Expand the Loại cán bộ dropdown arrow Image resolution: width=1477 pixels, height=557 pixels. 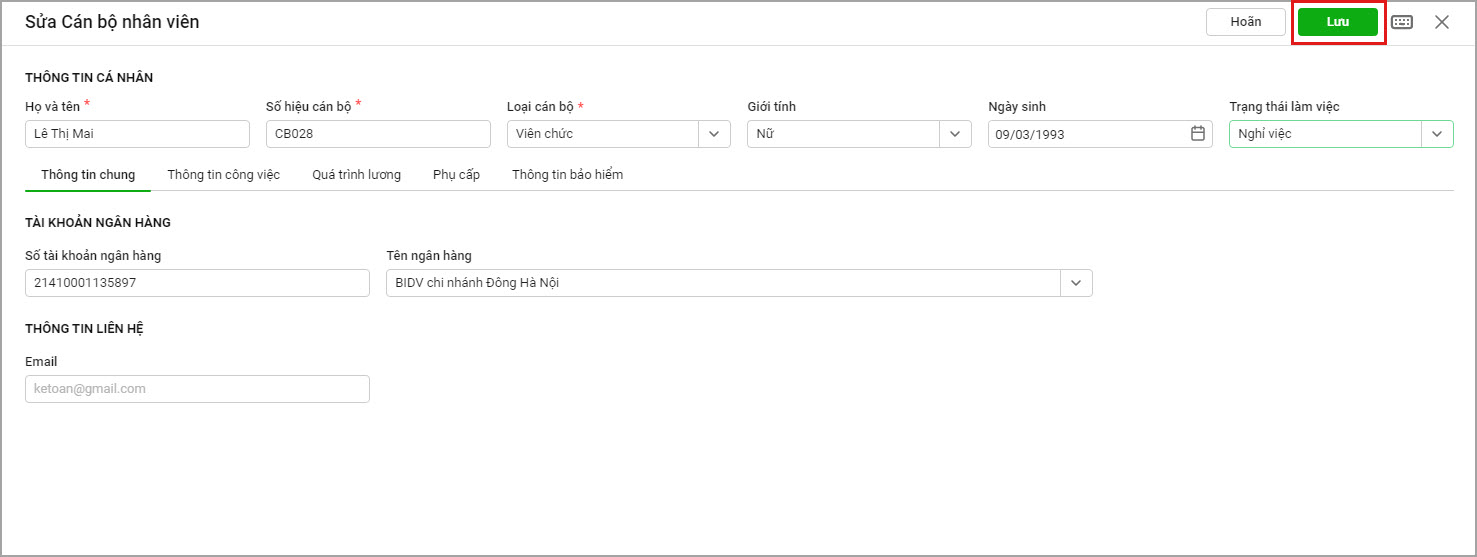click(714, 134)
